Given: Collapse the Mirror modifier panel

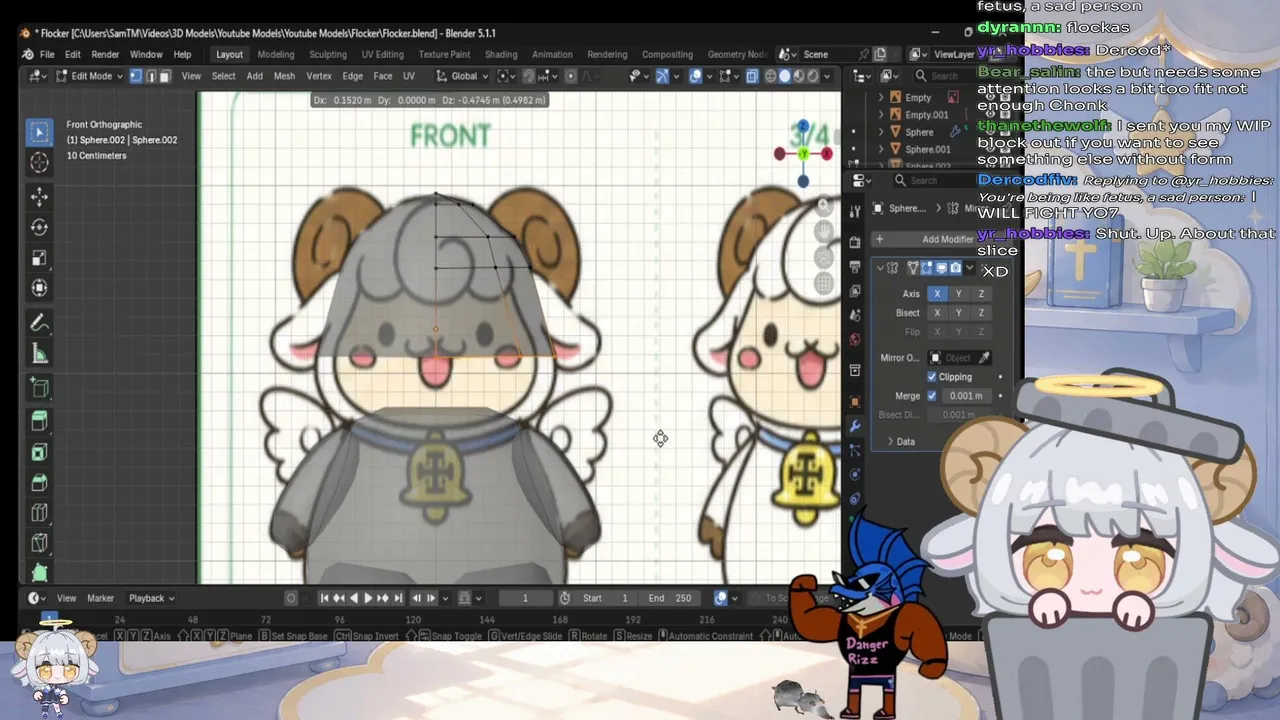Looking at the screenshot, I should click(x=880, y=268).
